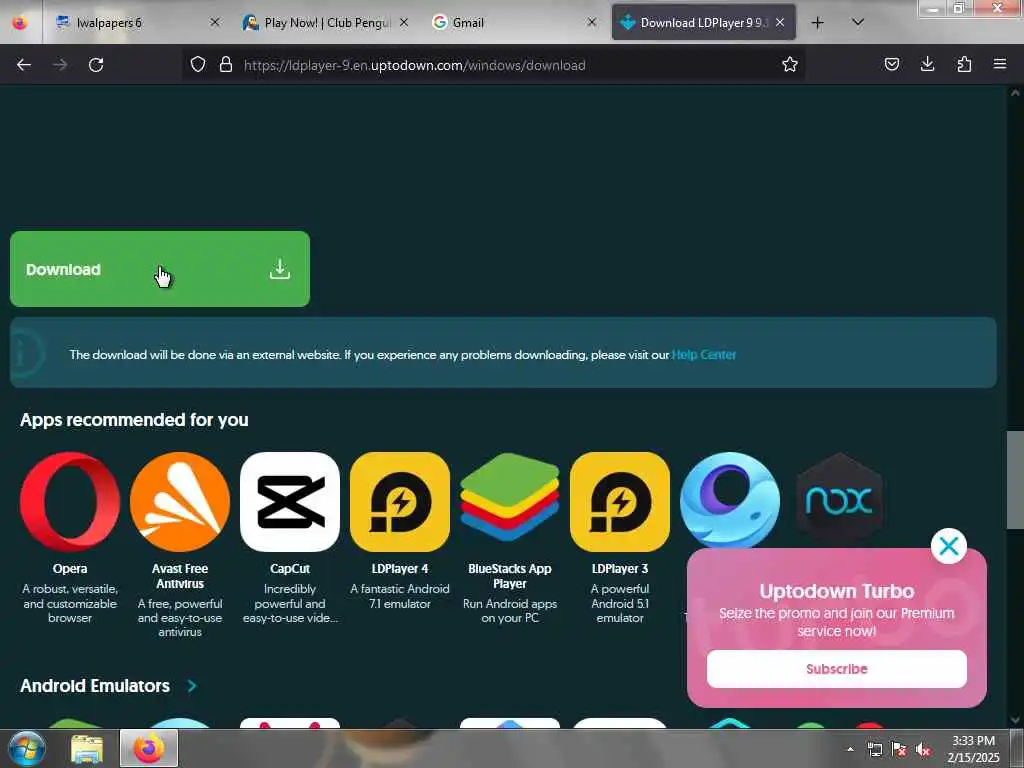The height and width of the screenshot is (768, 1024).
Task: Reload the current page
Action: 96,65
